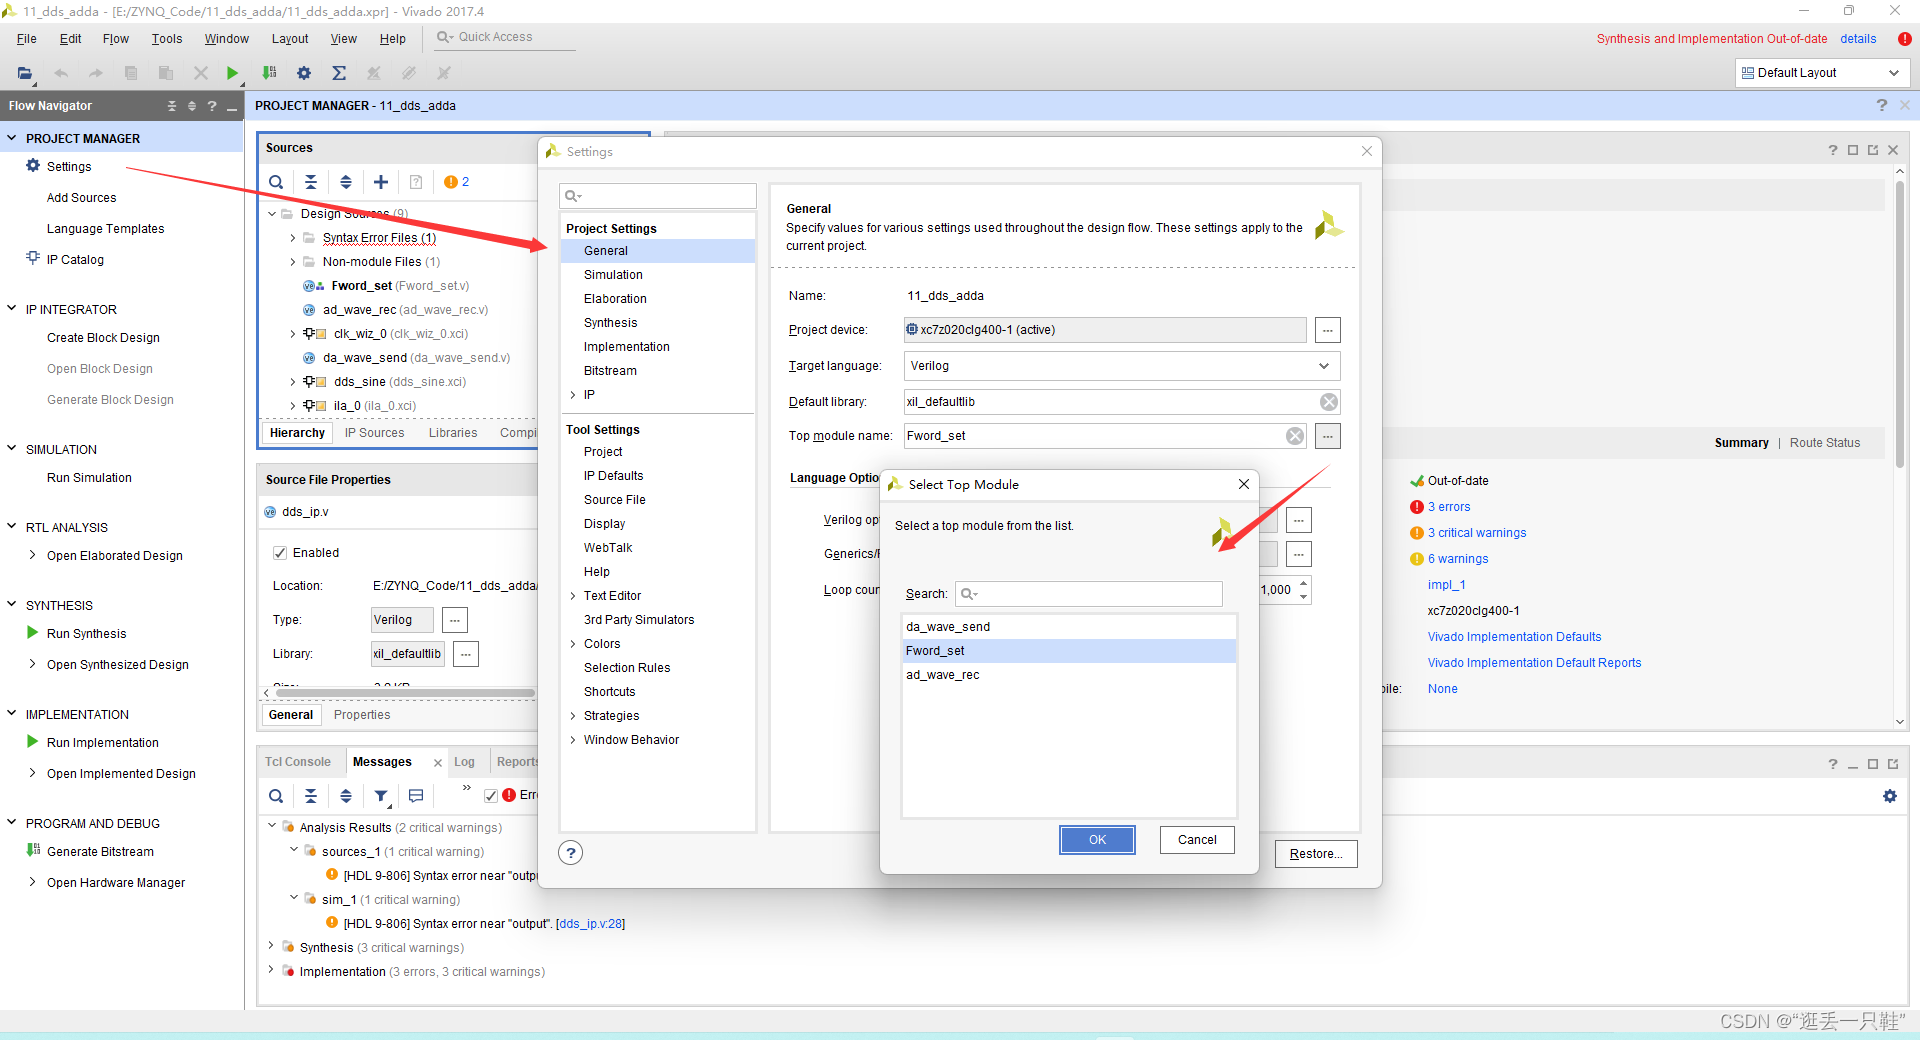
Task: Switch to the Tcl Console tab
Action: pyautogui.click(x=298, y=762)
